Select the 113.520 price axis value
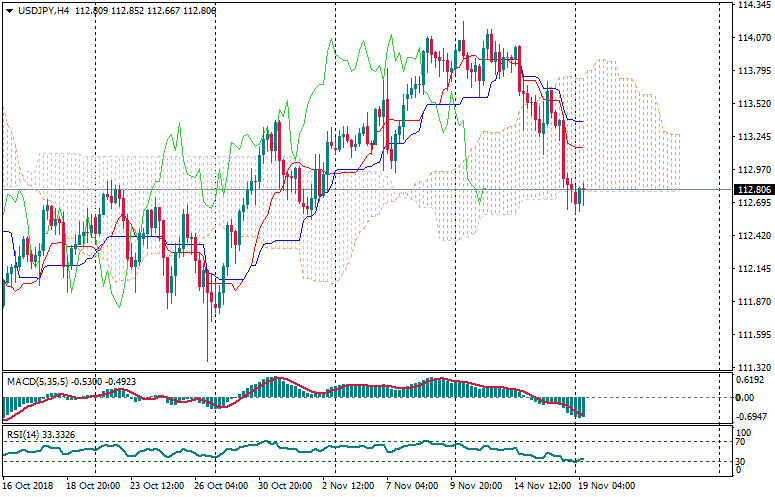This screenshot has height=497, width=775. tap(752, 104)
